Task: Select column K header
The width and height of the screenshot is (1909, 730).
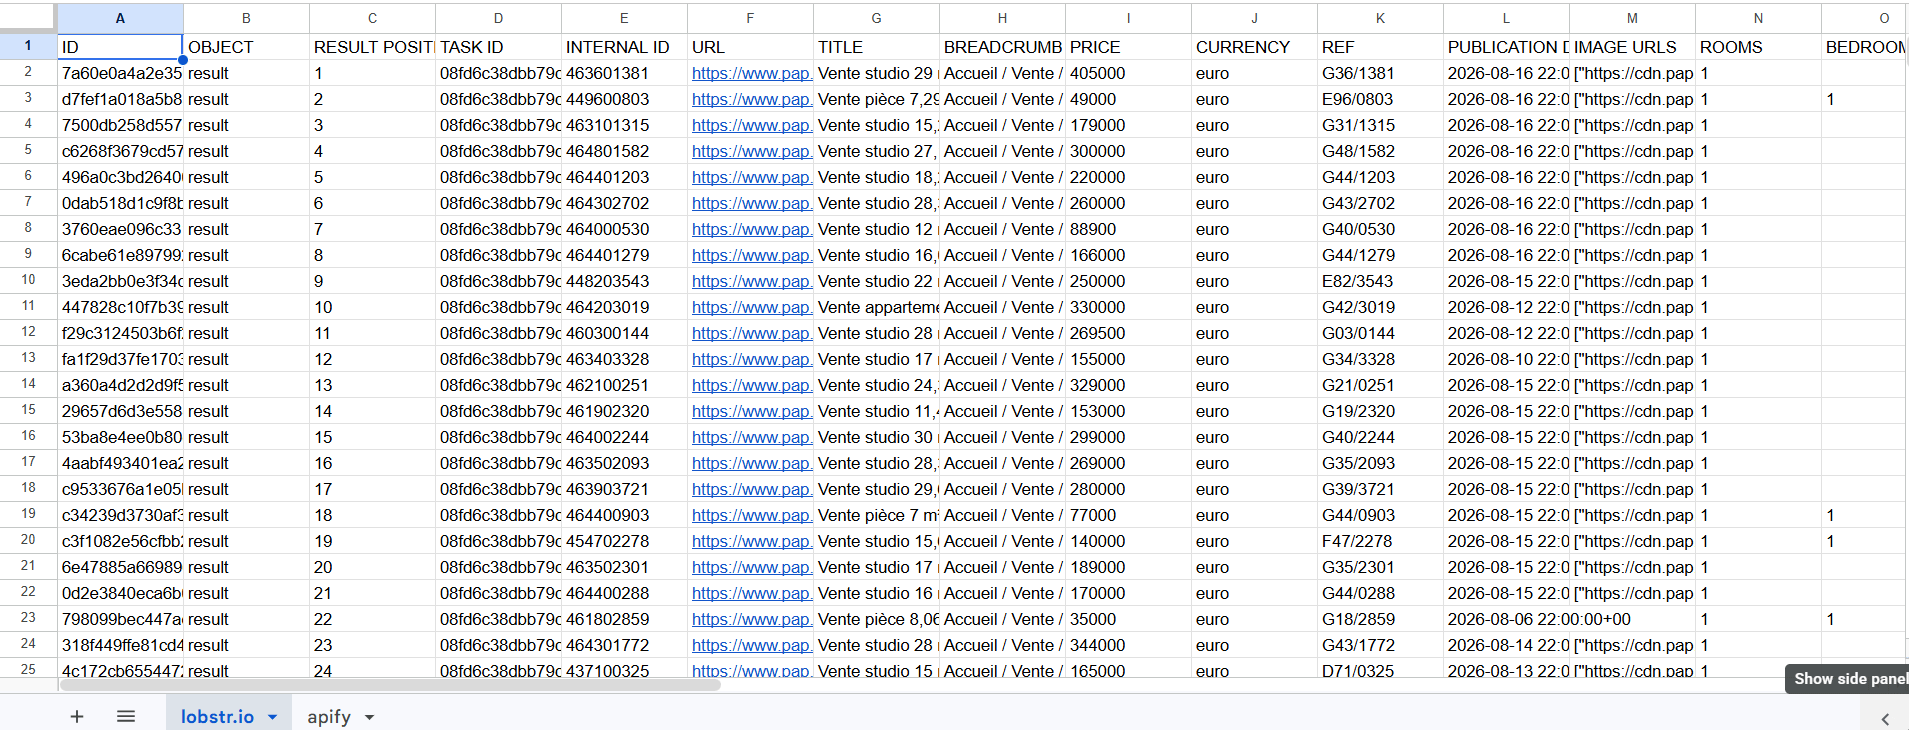Action: [x=1380, y=18]
